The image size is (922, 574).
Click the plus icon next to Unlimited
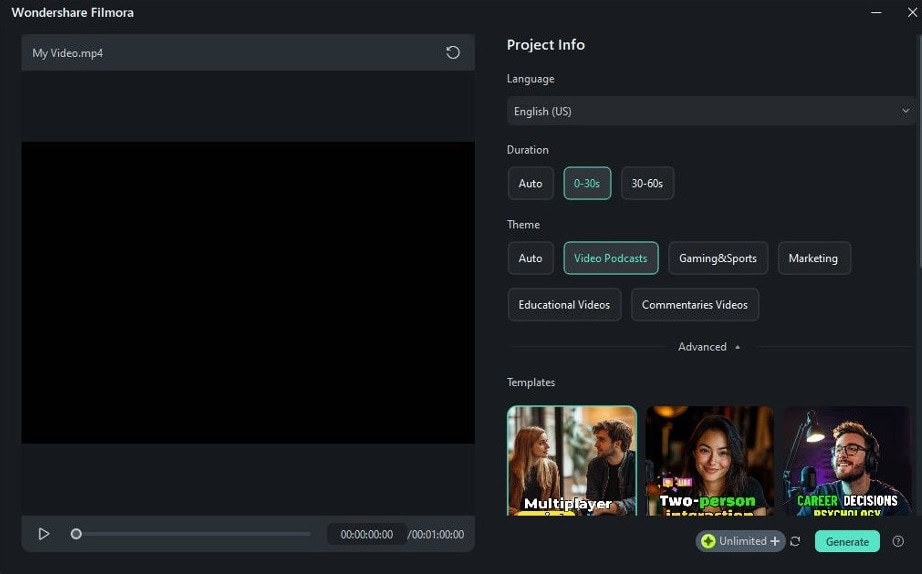(x=775, y=541)
